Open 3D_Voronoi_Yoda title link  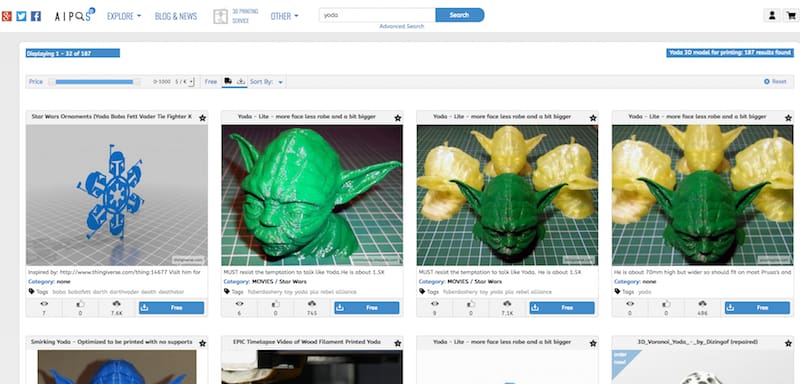tap(697, 342)
